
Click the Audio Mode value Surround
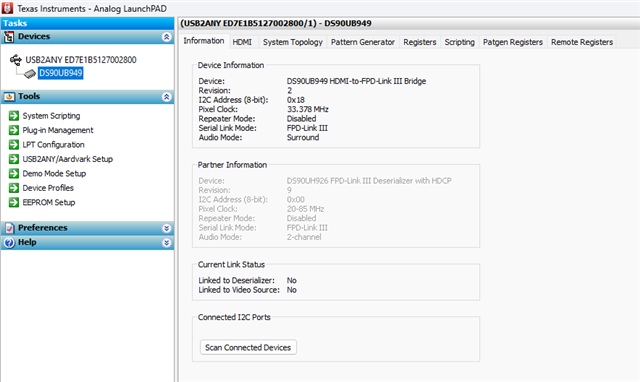click(x=303, y=138)
